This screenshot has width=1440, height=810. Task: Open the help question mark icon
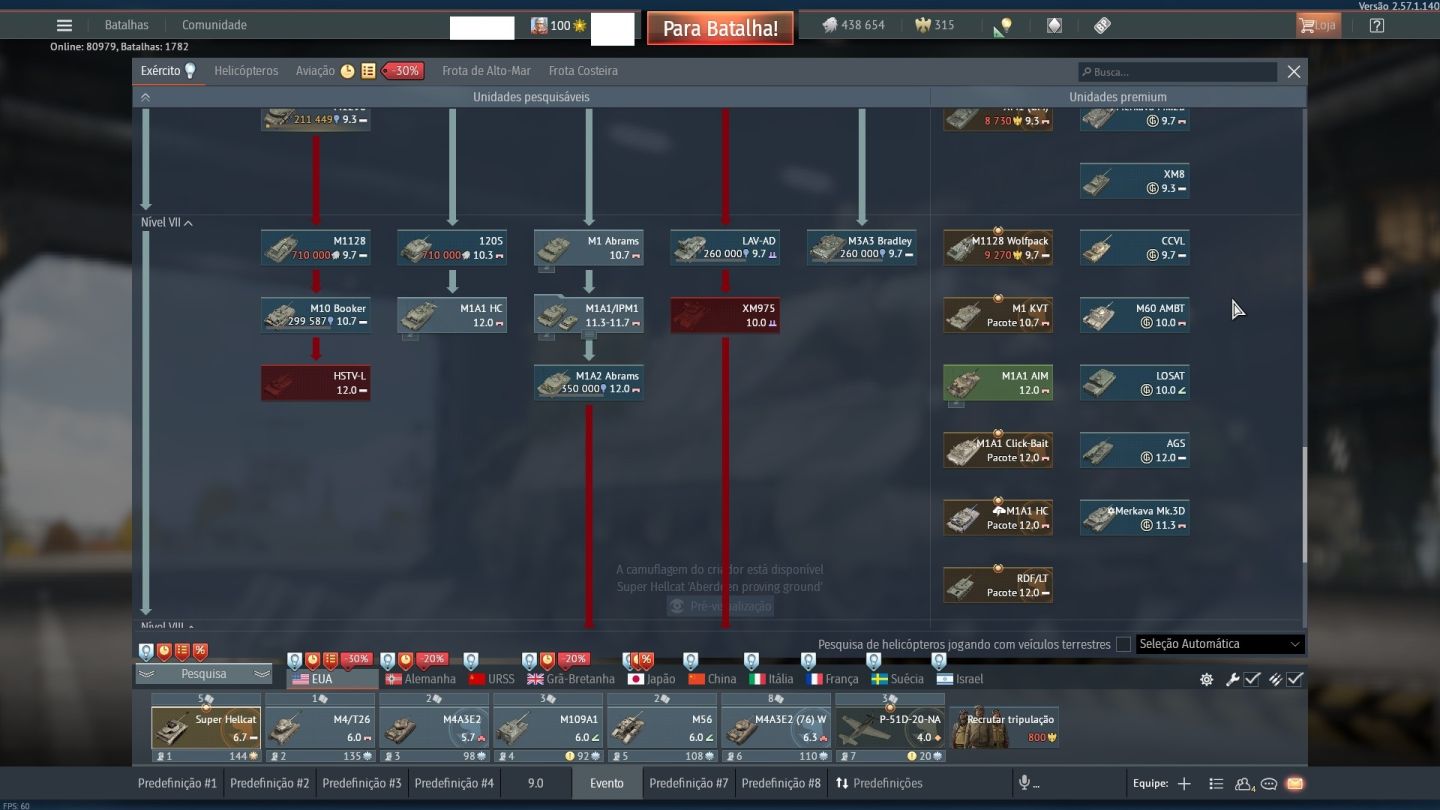pos(1377,26)
